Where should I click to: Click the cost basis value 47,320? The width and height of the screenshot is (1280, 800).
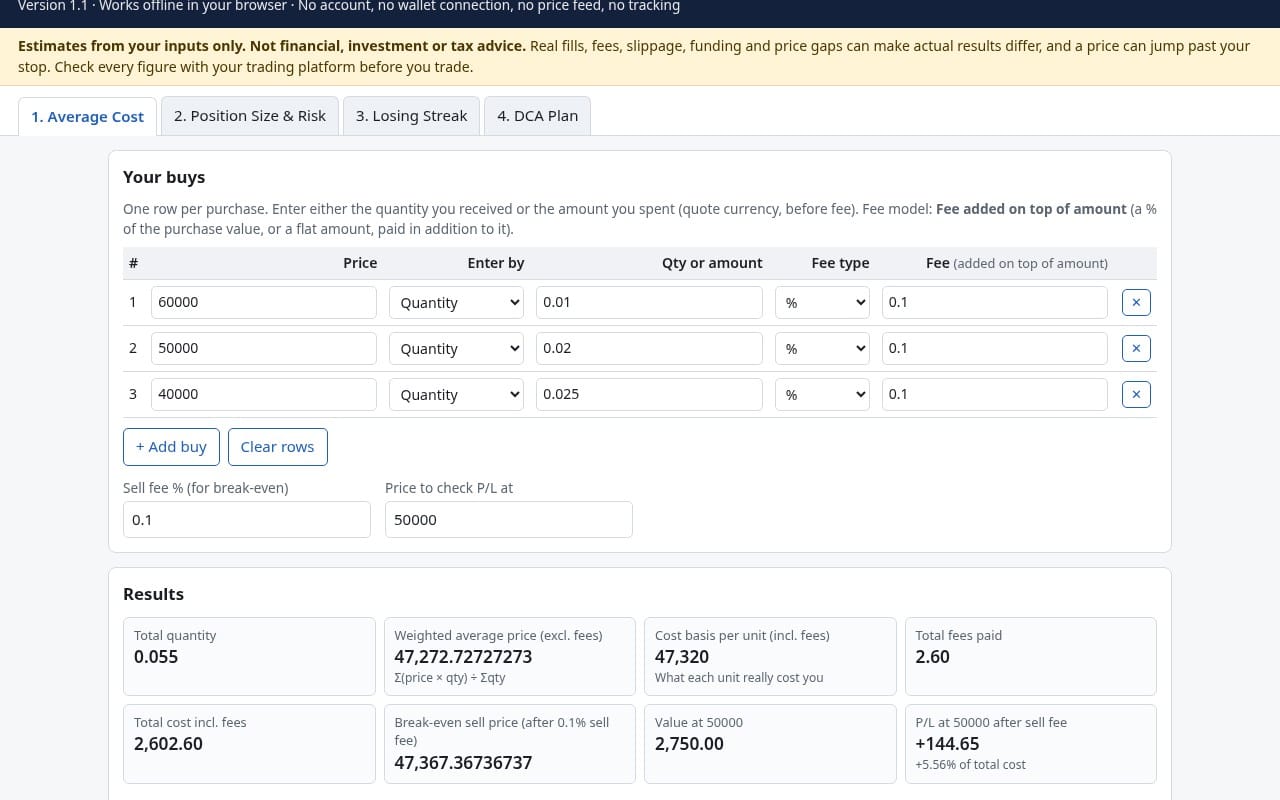[682, 657]
